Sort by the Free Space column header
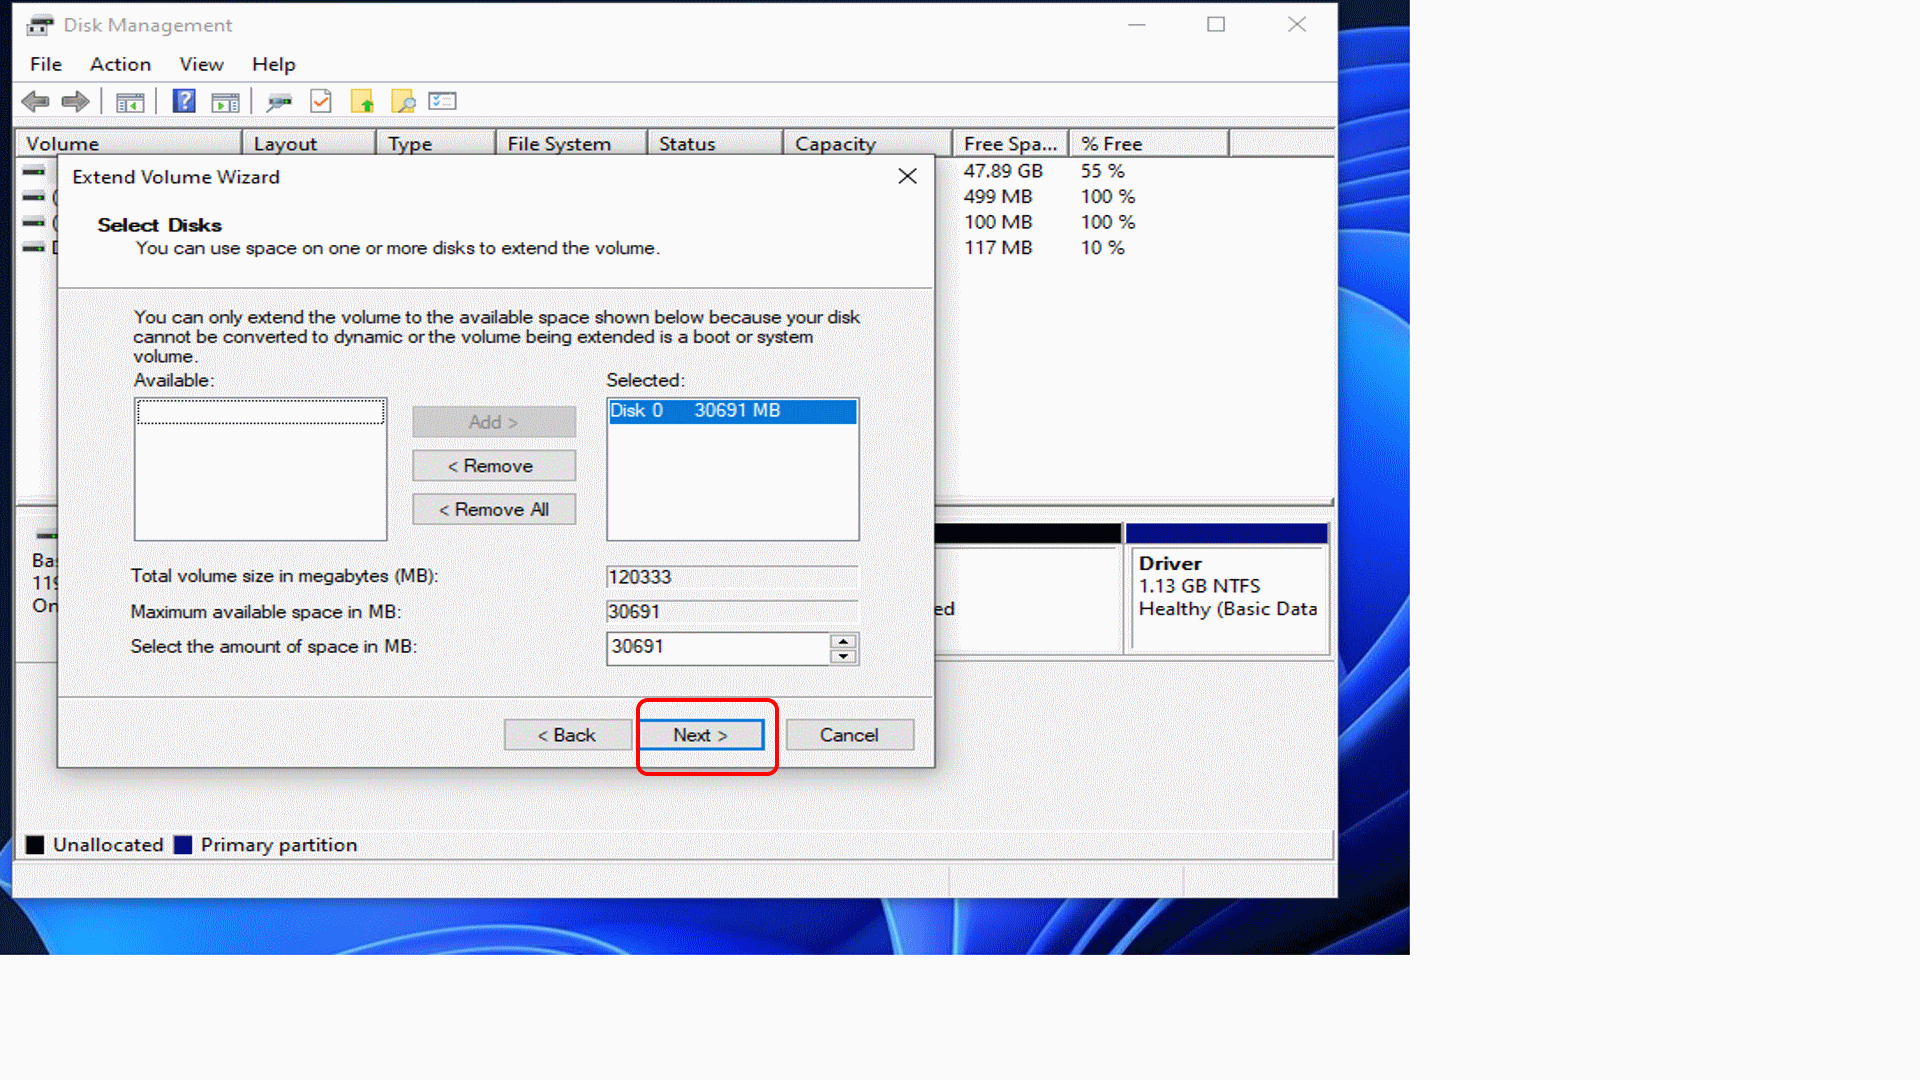The image size is (1920, 1080). click(x=1009, y=144)
